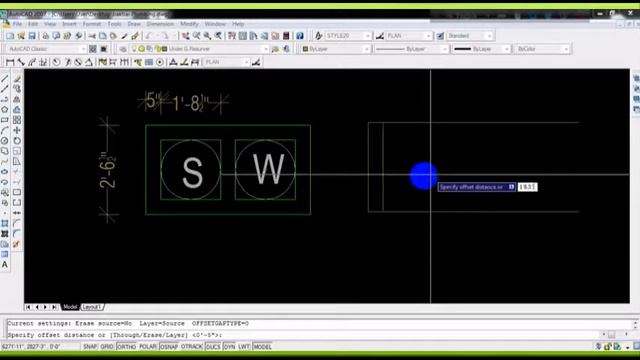Open the Modify menu
Viewport: 640px width, 360px height.
coord(189,24)
